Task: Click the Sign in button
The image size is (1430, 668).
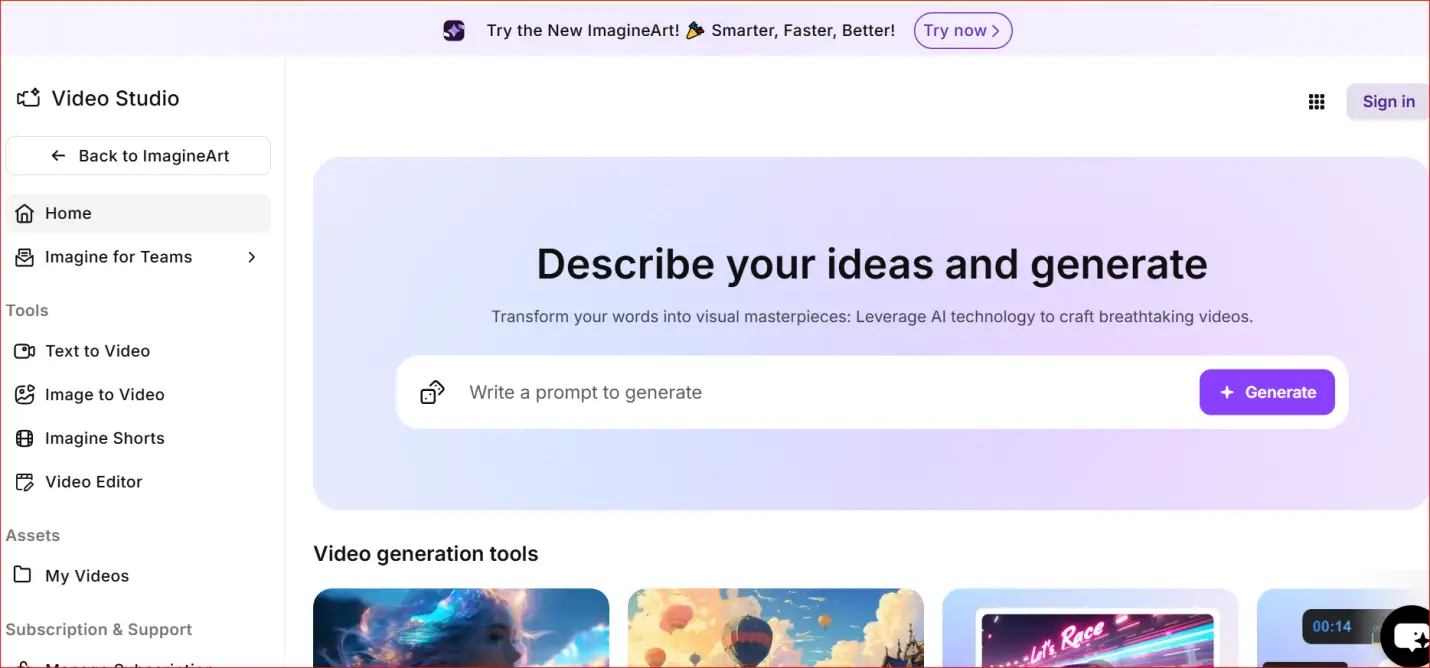Action: tap(1387, 101)
